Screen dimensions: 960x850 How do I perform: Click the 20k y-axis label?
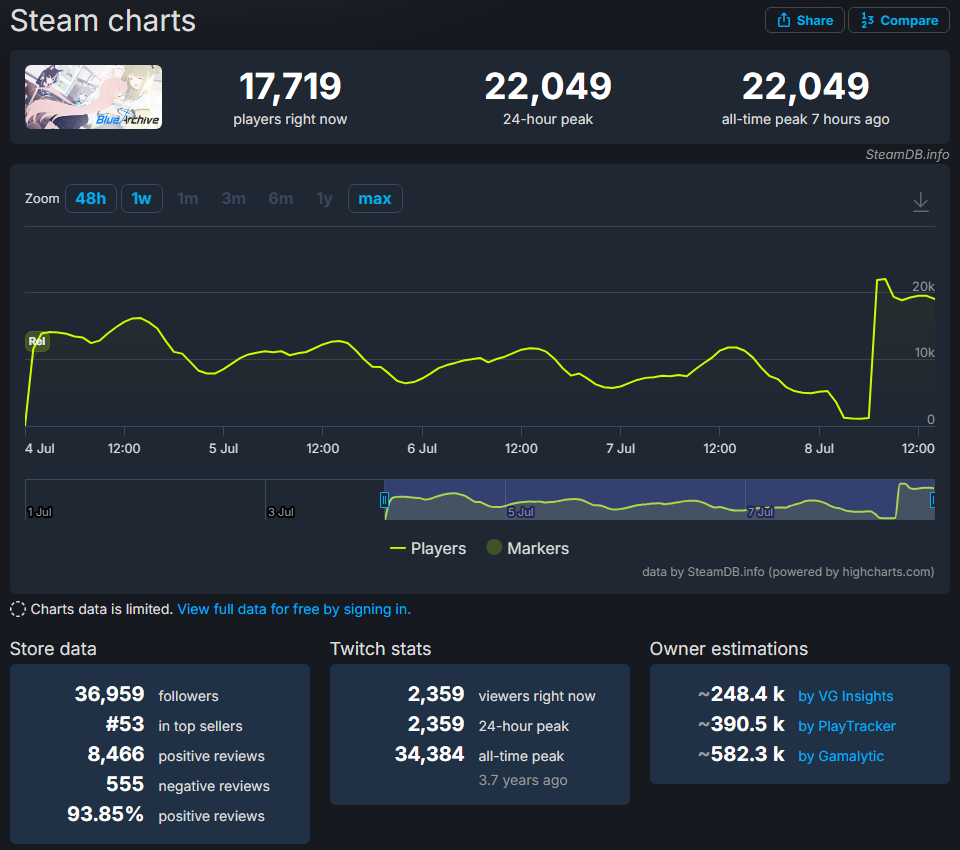pyautogui.click(x=923, y=287)
